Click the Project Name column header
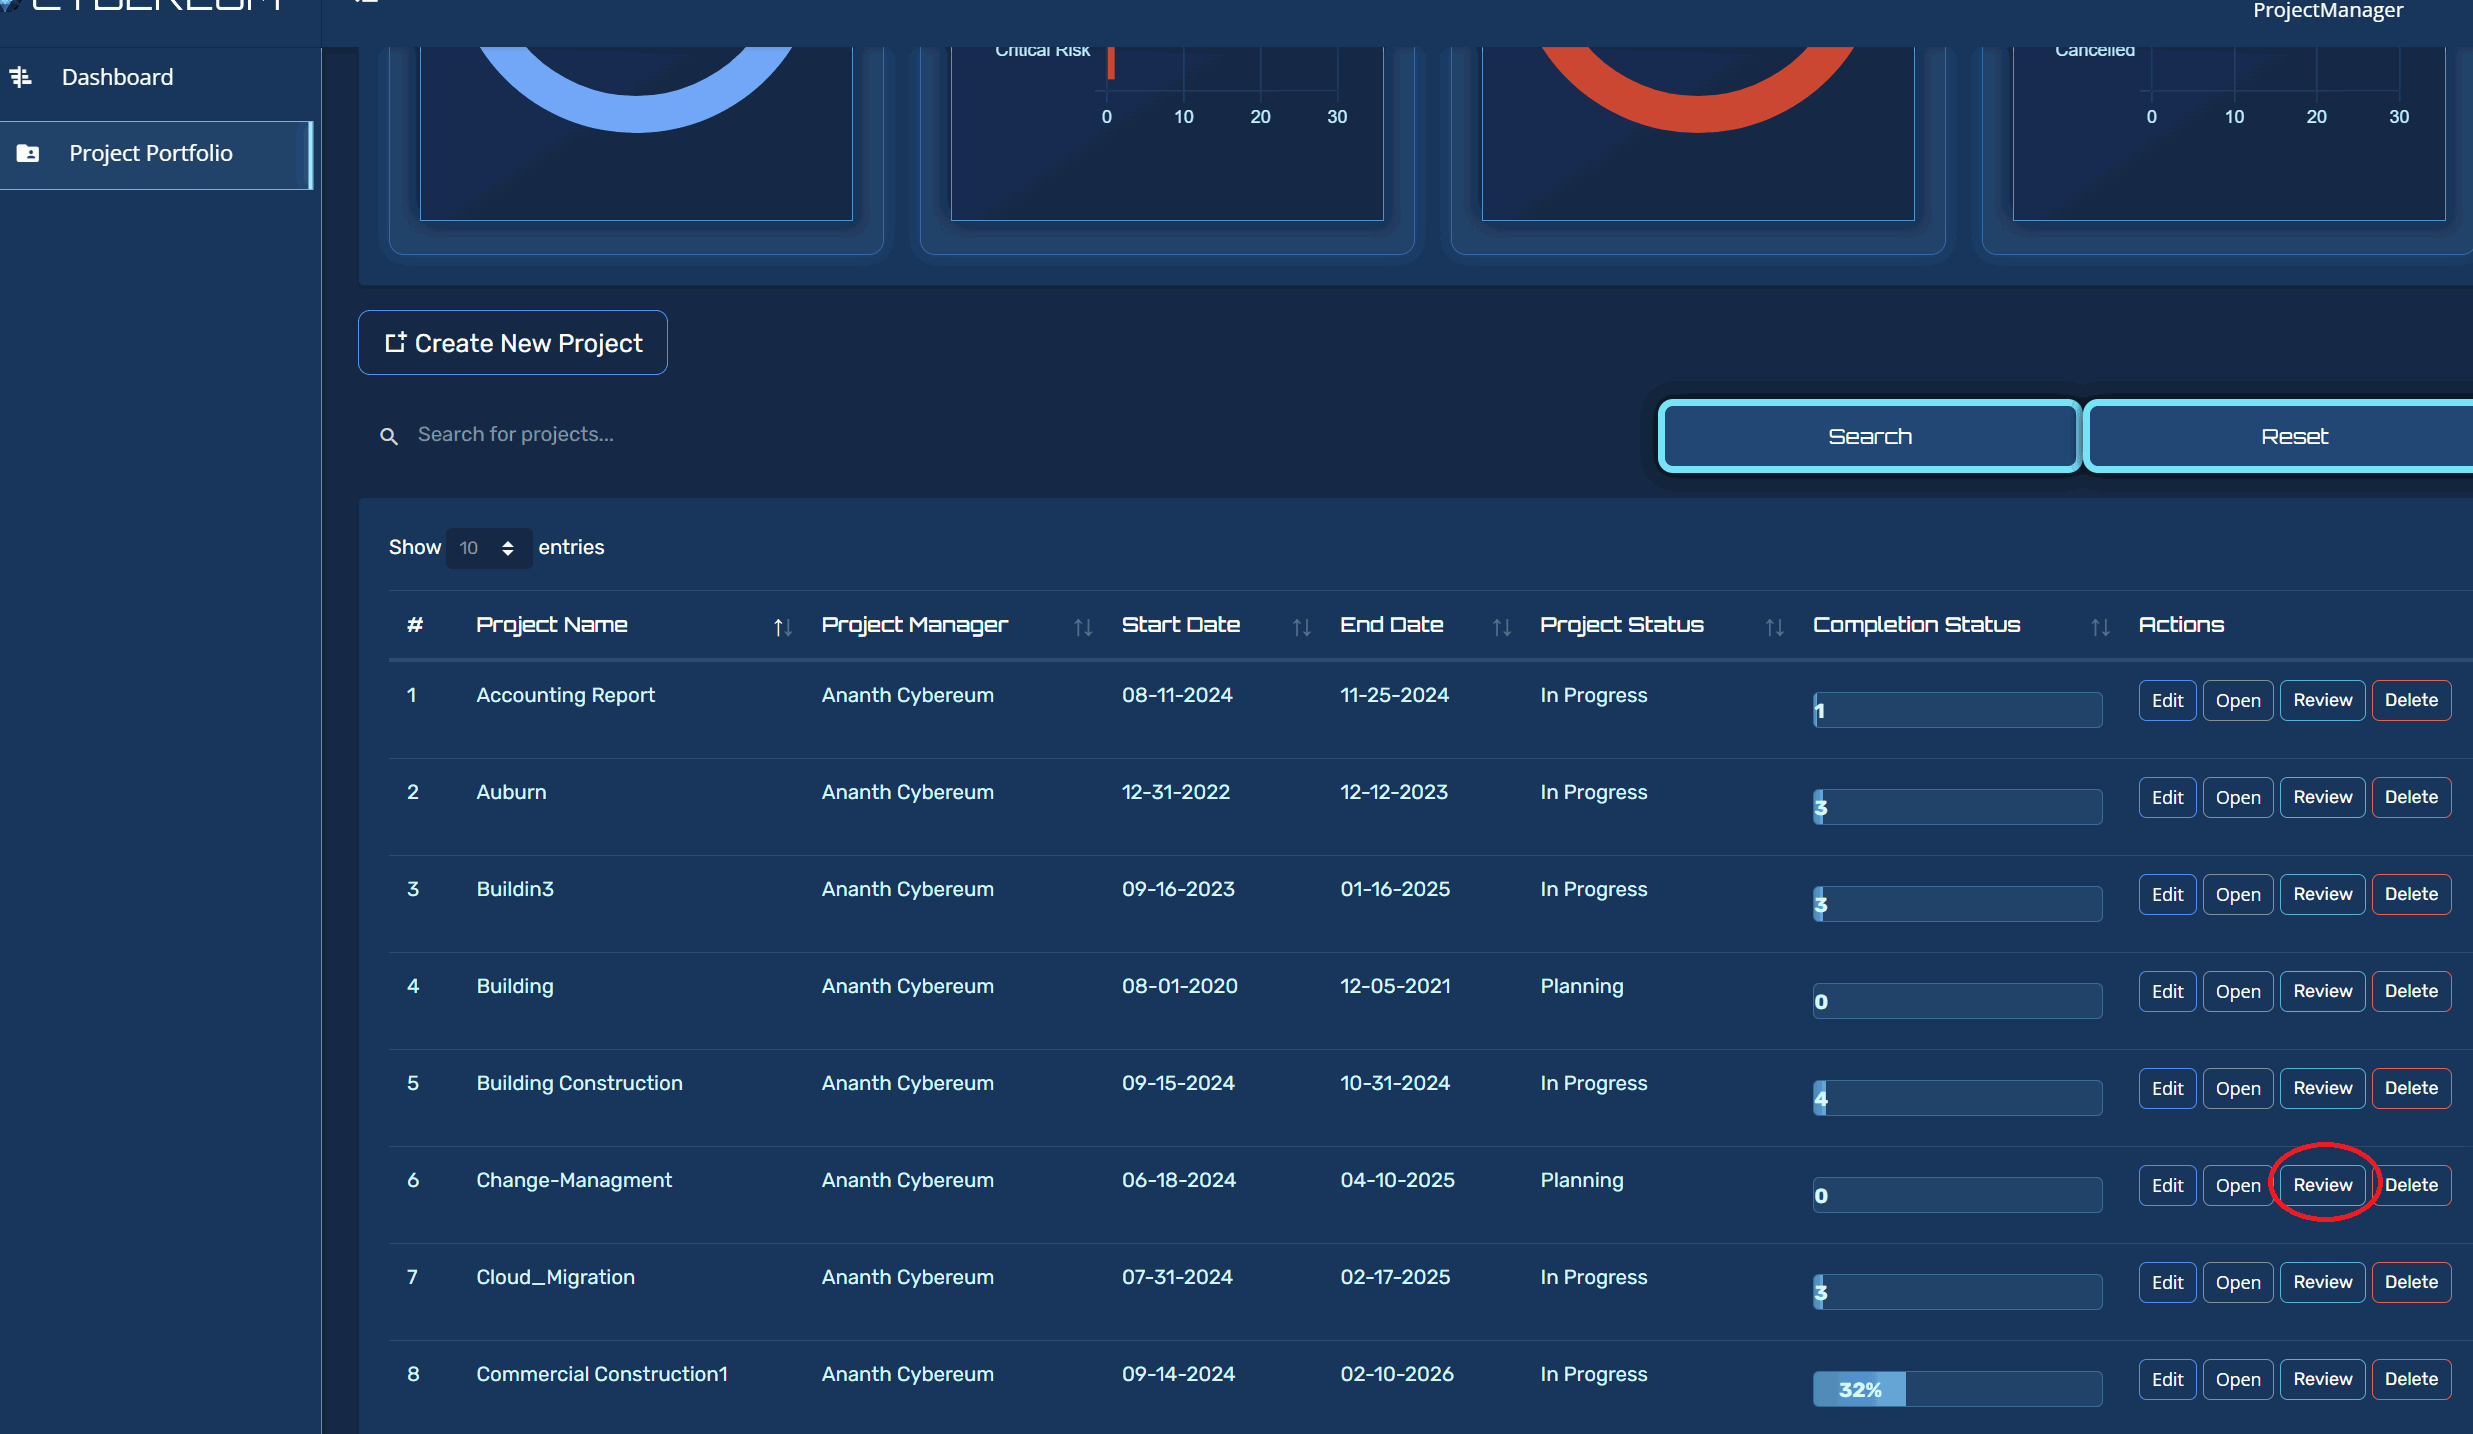 pyautogui.click(x=552, y=625)
